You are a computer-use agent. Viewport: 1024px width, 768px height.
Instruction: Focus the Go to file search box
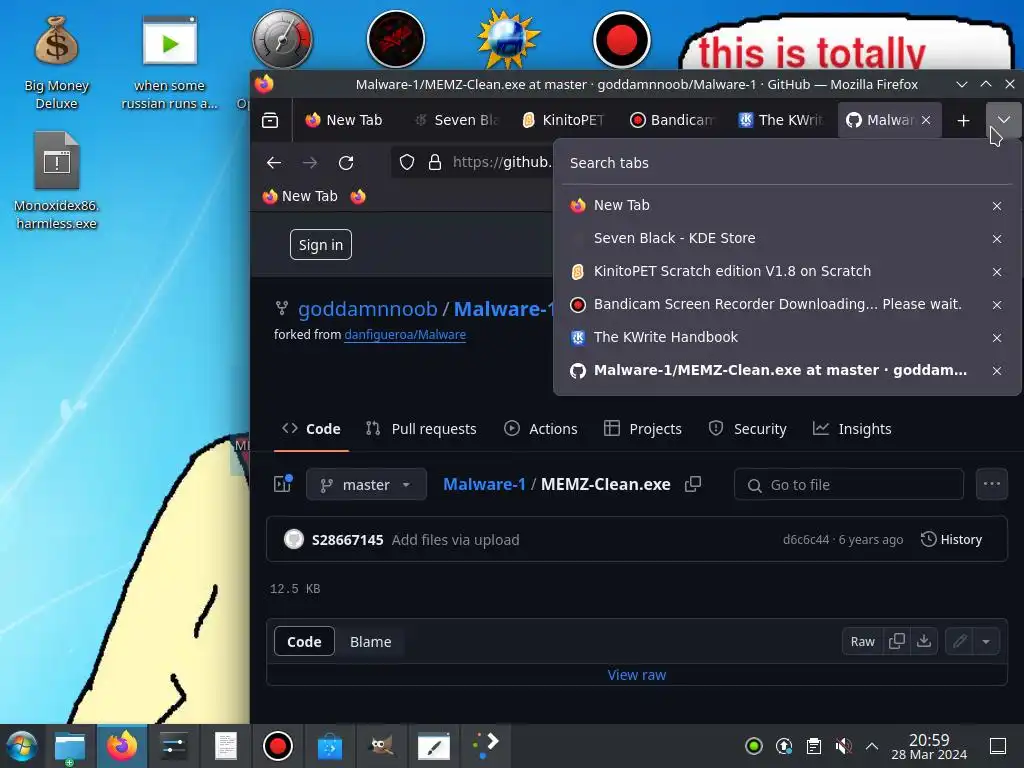click(848, 485)
